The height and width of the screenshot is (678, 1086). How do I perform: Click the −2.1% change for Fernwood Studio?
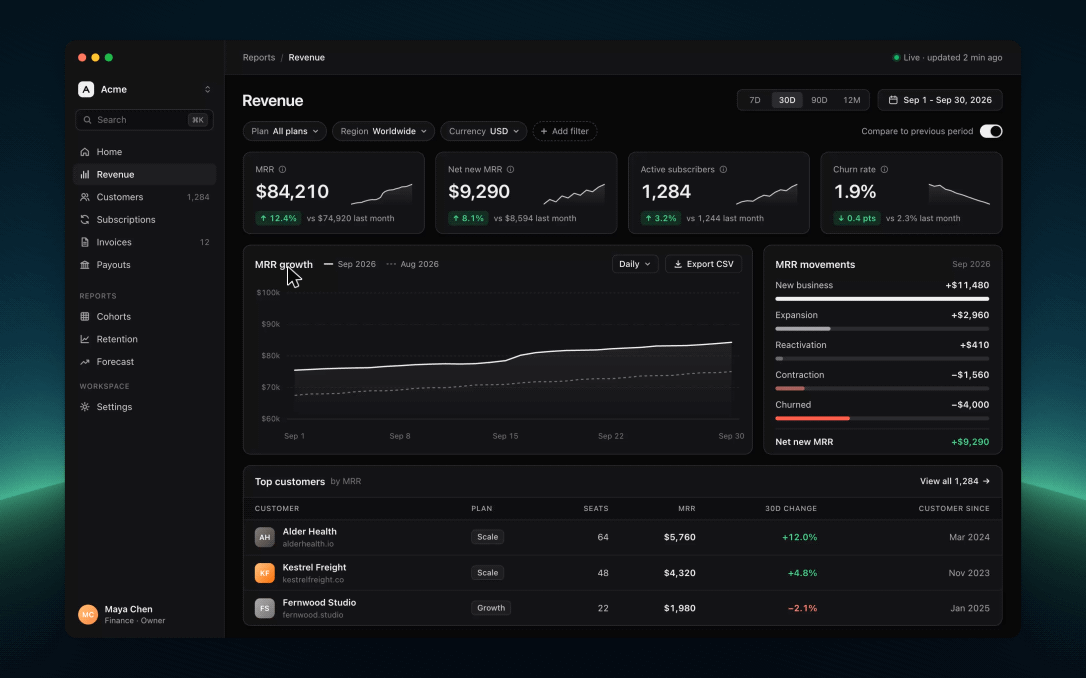tap(802, 608)
